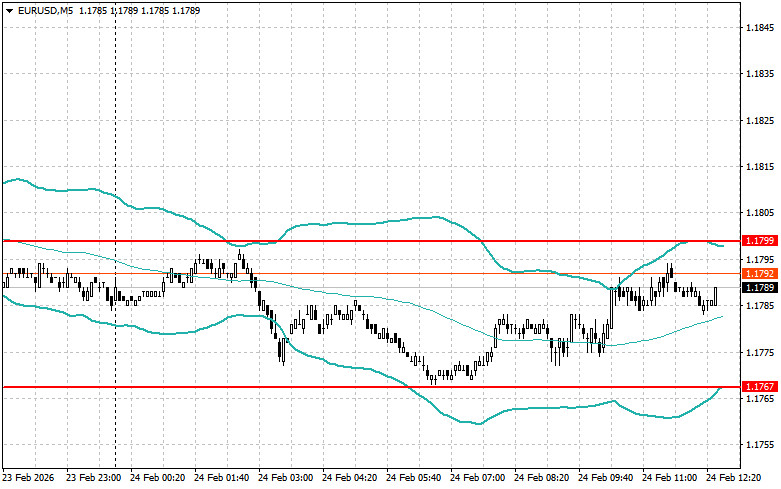Image resolution: width=781 pixels, height=489 pixels.
Task: Click the 24 Feb 01:40 time label
Action: (222, 478)
